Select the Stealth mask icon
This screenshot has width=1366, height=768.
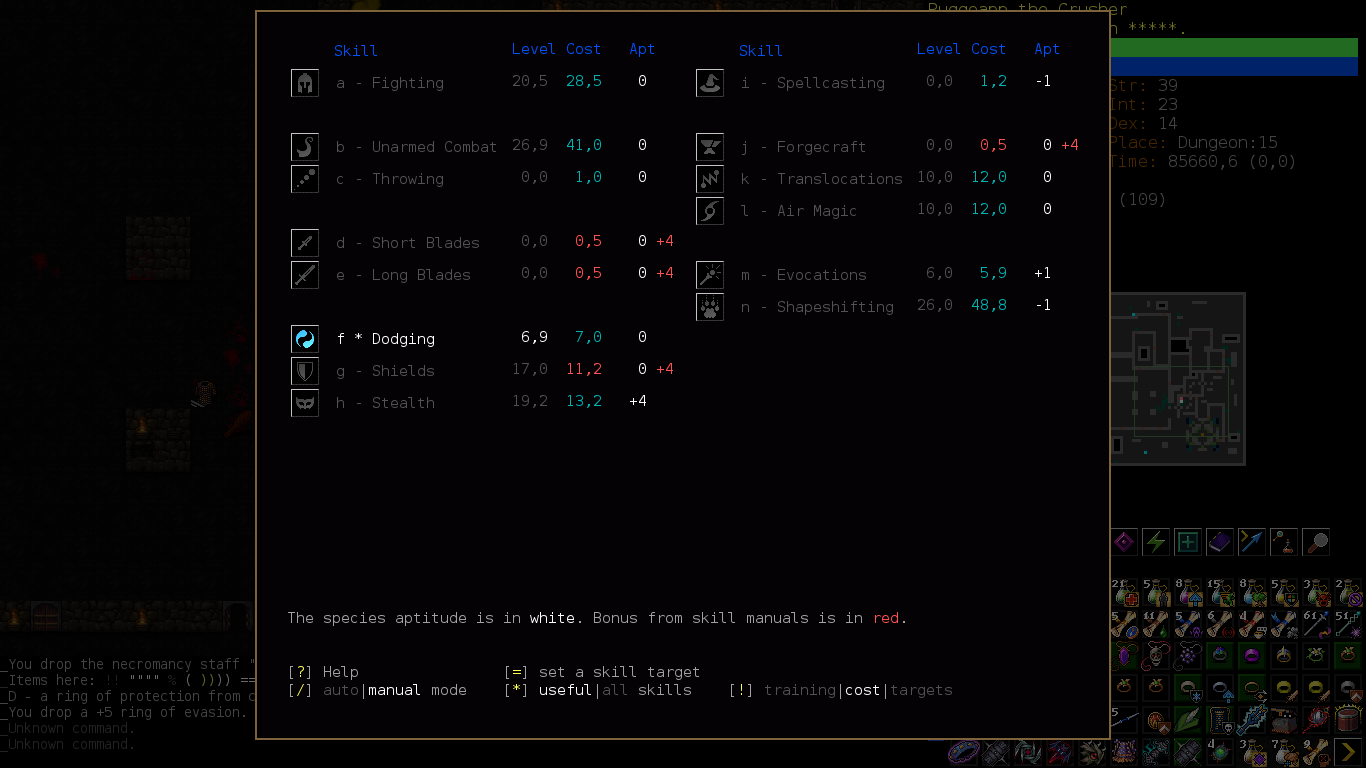tap(305, 403)
